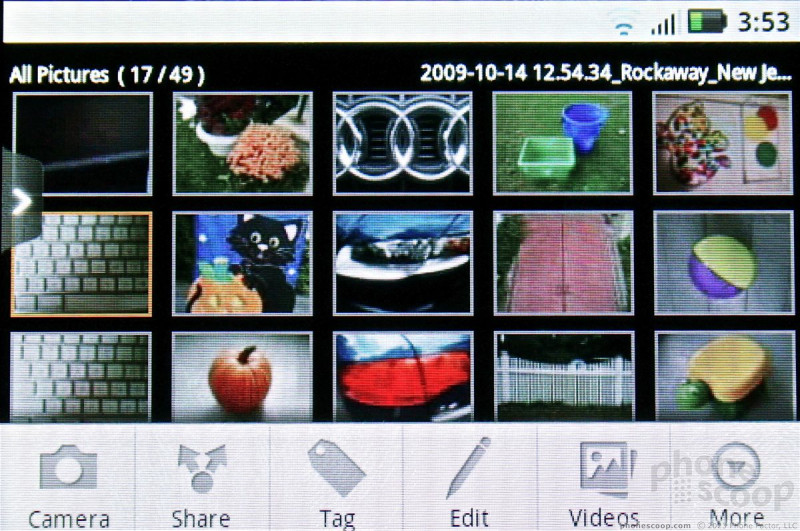
Task: Tap the 3:53 clock in status bar
Action: pyautogui.click(x=764, y=22)
